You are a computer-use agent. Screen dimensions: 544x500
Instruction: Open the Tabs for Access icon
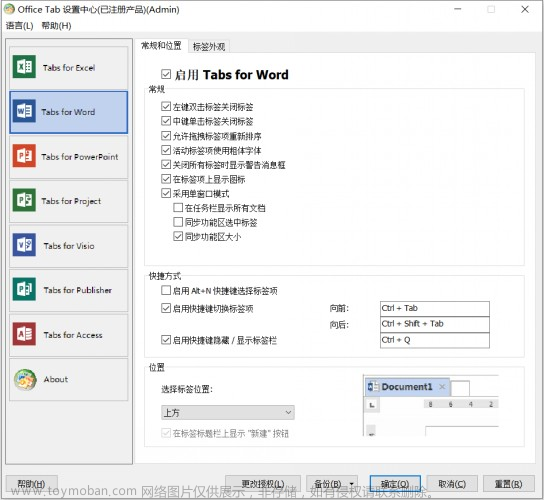[24, 334]
